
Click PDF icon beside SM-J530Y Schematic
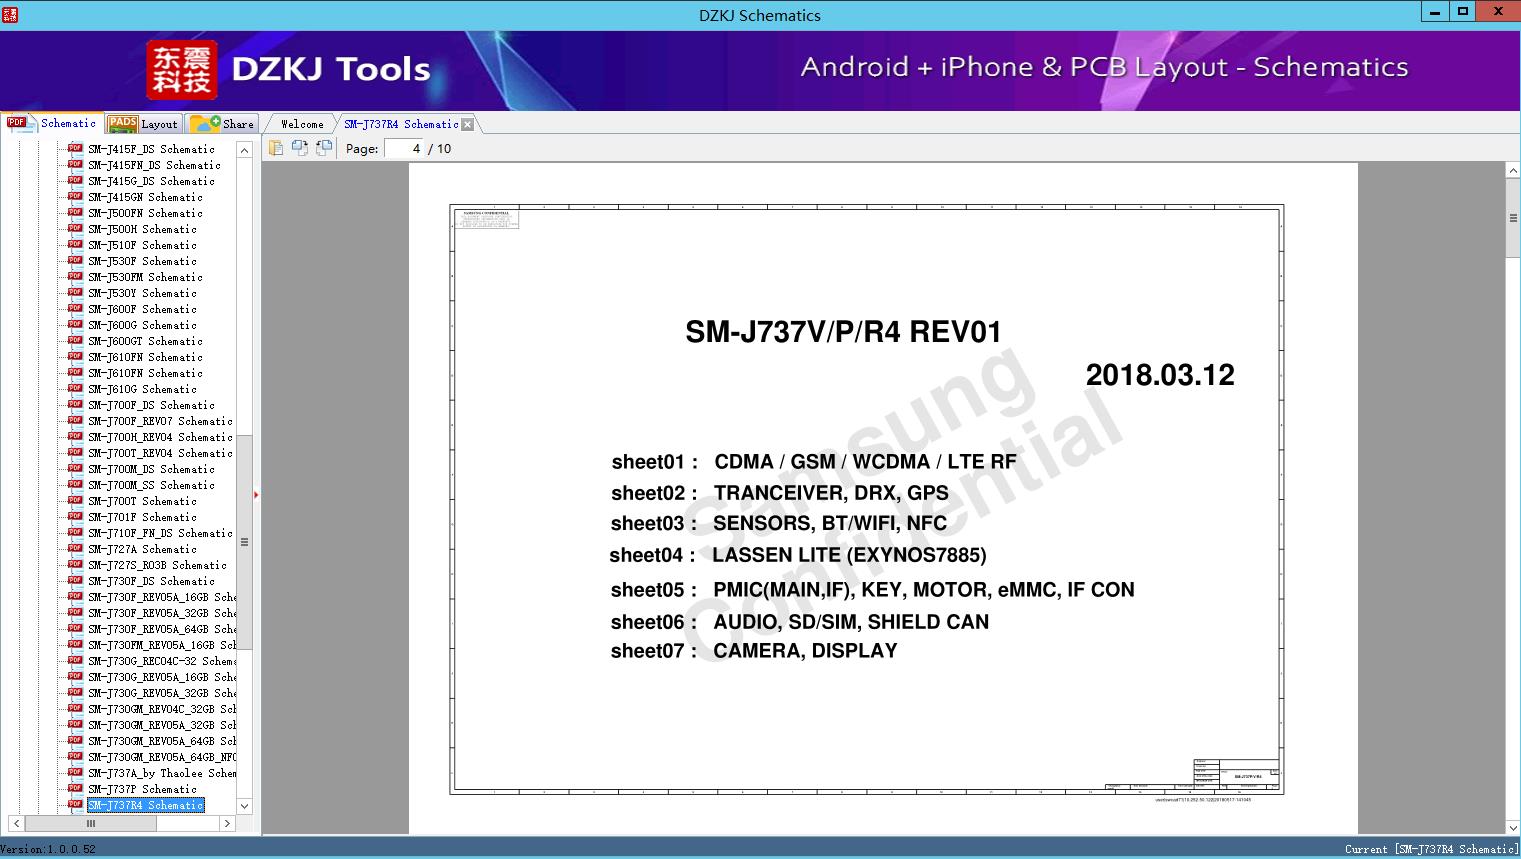[x=75, y=292]
